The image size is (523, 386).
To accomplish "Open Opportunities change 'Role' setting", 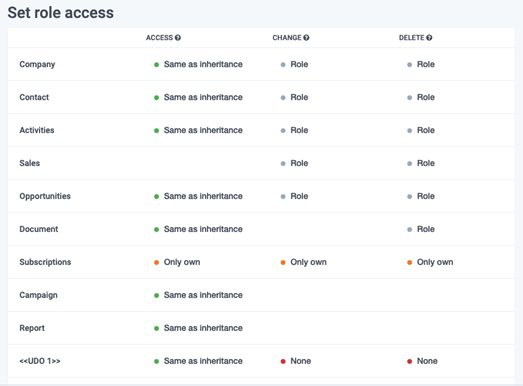I will 295,196.
